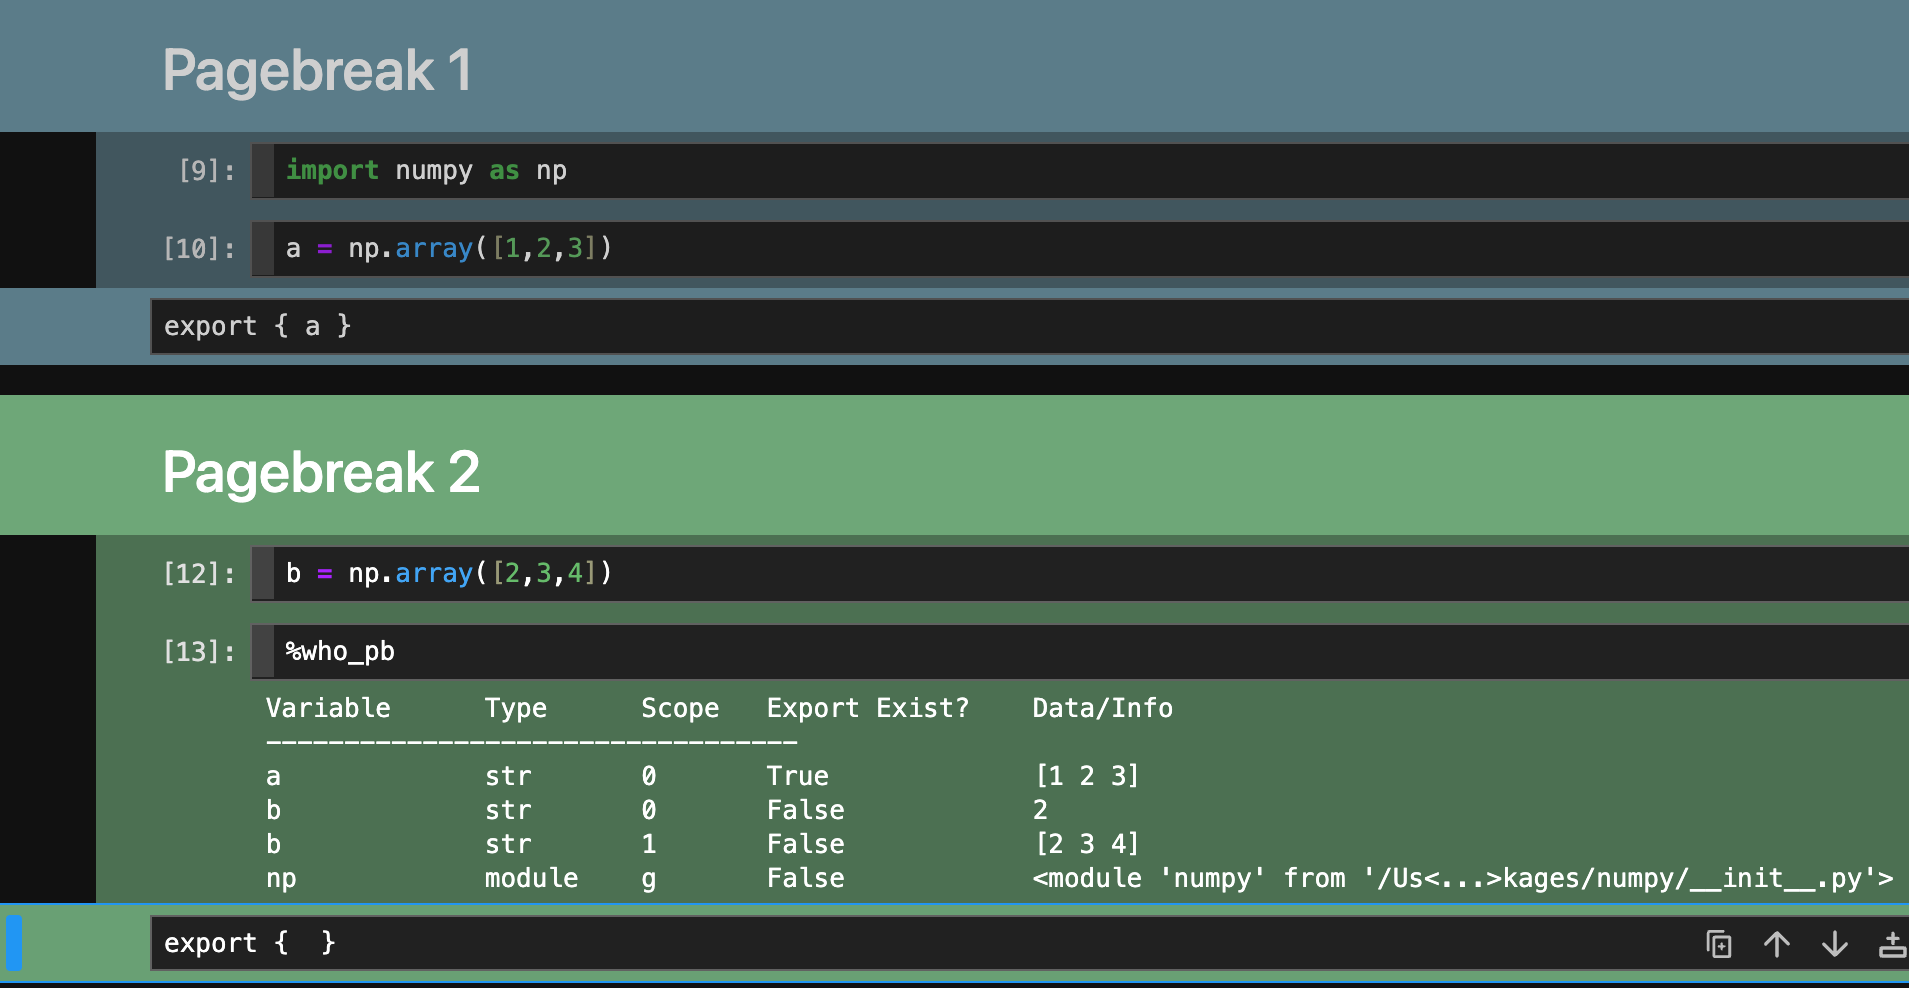
Task: Duplicate the selected export cell
Action: point(1718,944)
